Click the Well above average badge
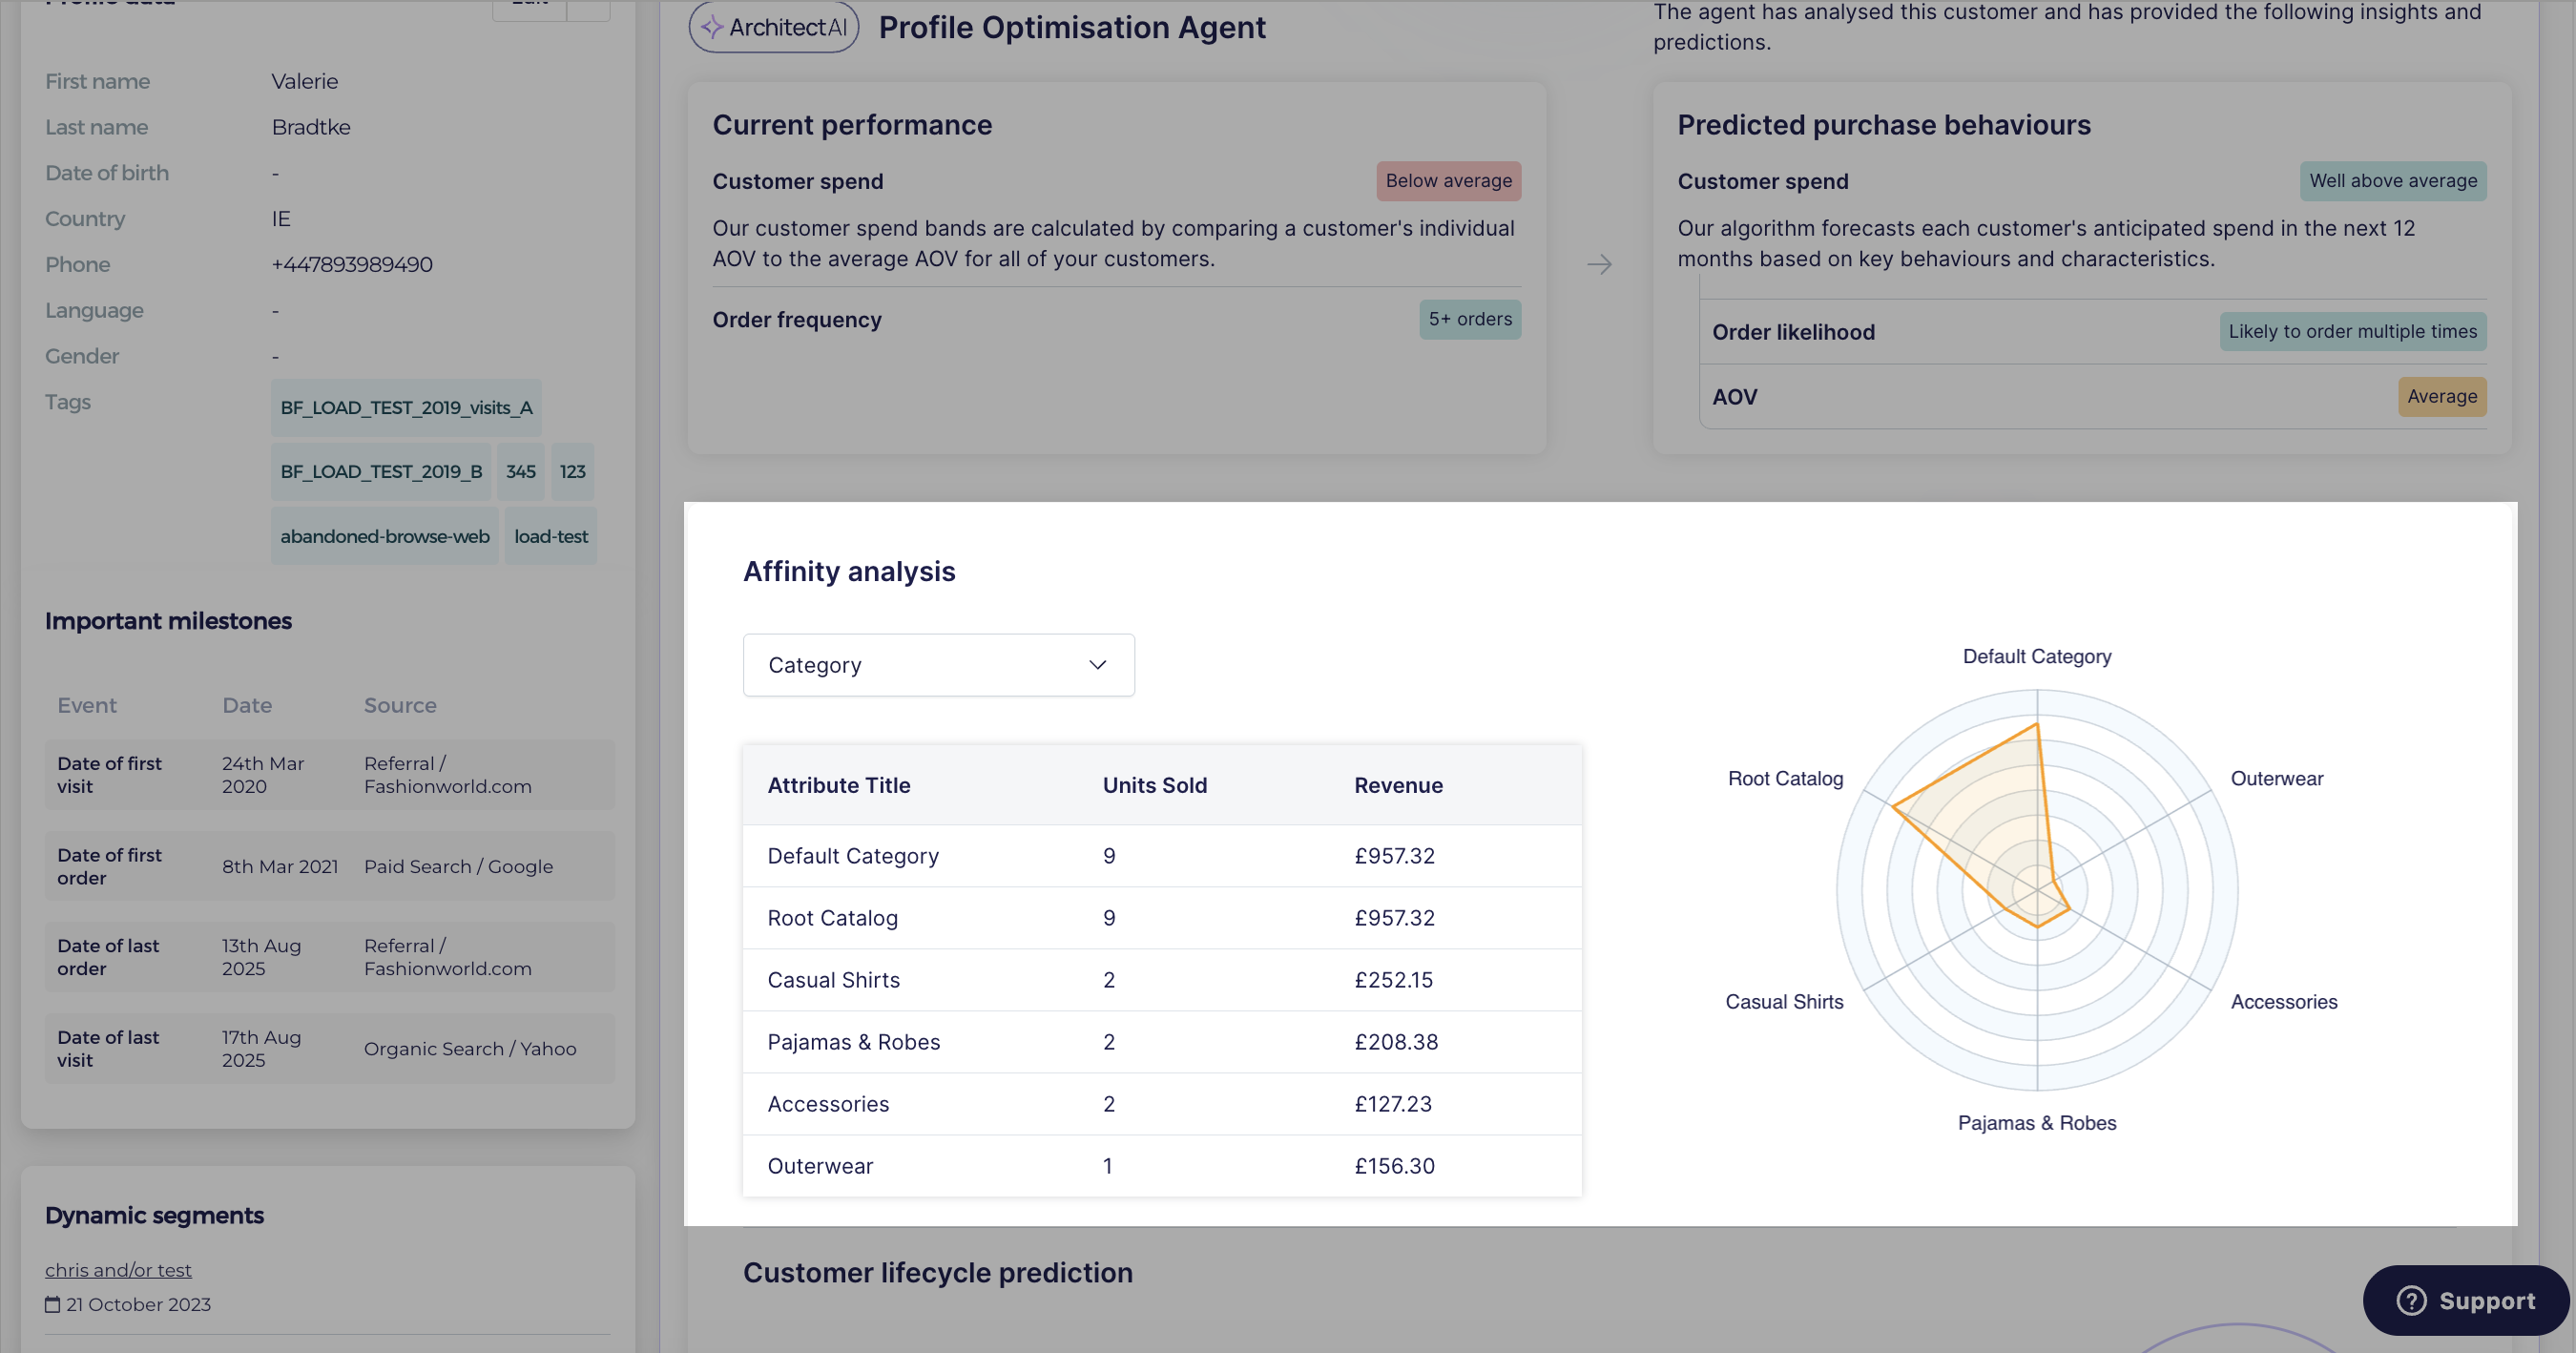The image size is (2576, 1353). (2392, 181)
